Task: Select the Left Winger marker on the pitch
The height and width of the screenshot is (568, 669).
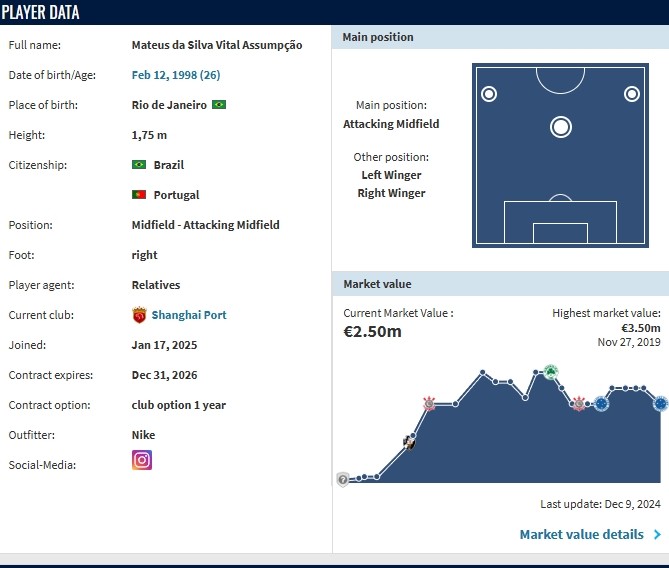Action: 489,94
